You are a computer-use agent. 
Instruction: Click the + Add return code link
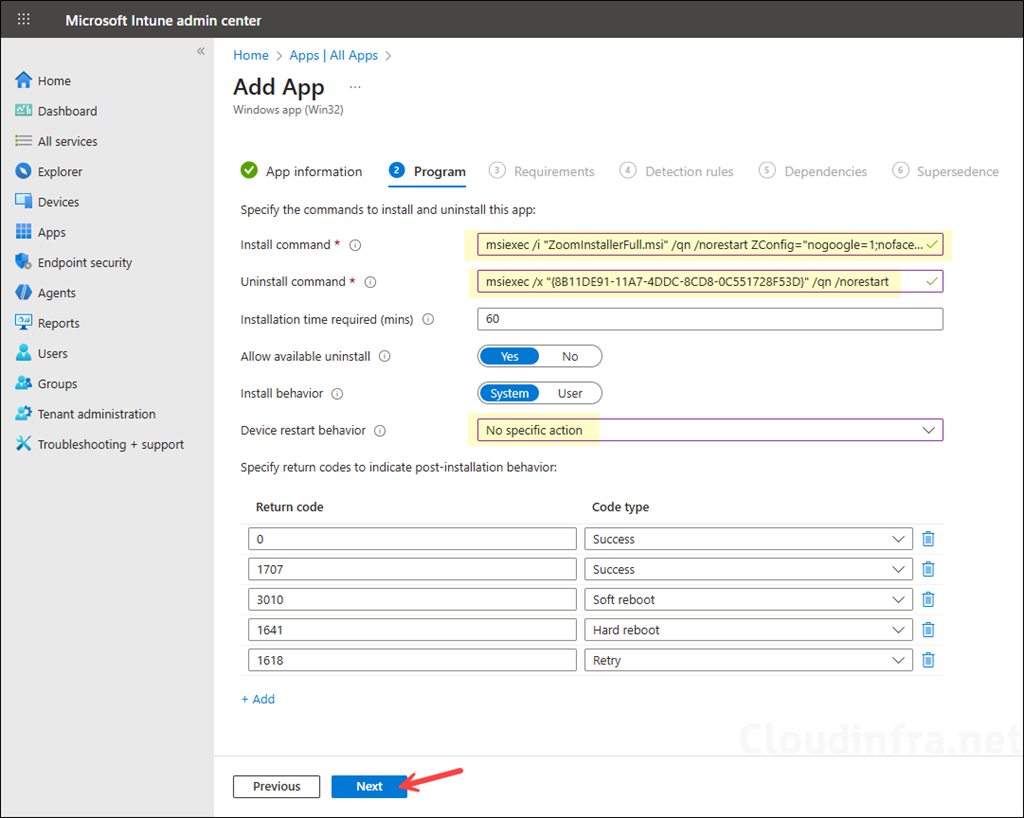tap(258, 699)
